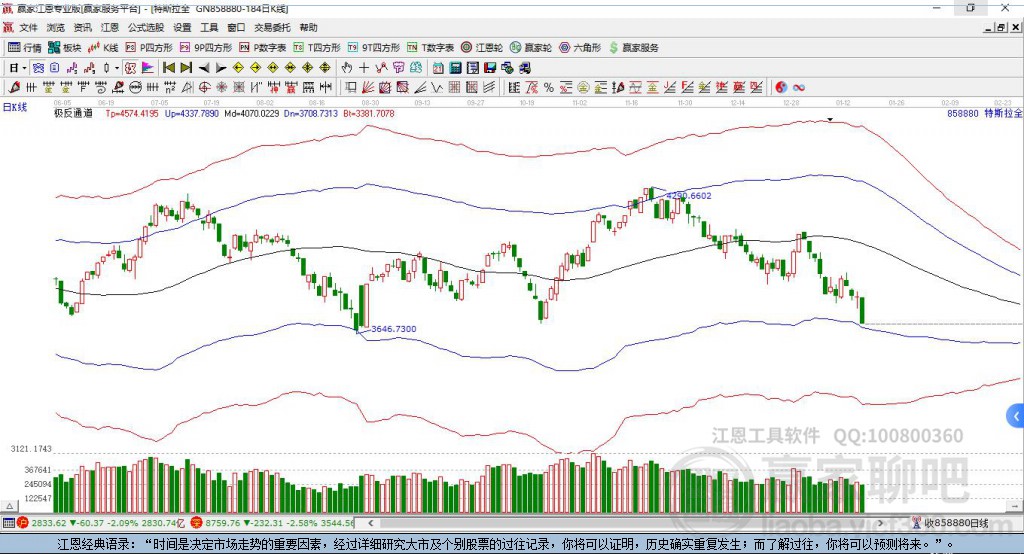Image resolution: width=1024 pixels, height=554 pixels.
Task: Select the circled crosshair target tool
Action: pos(204,87)
